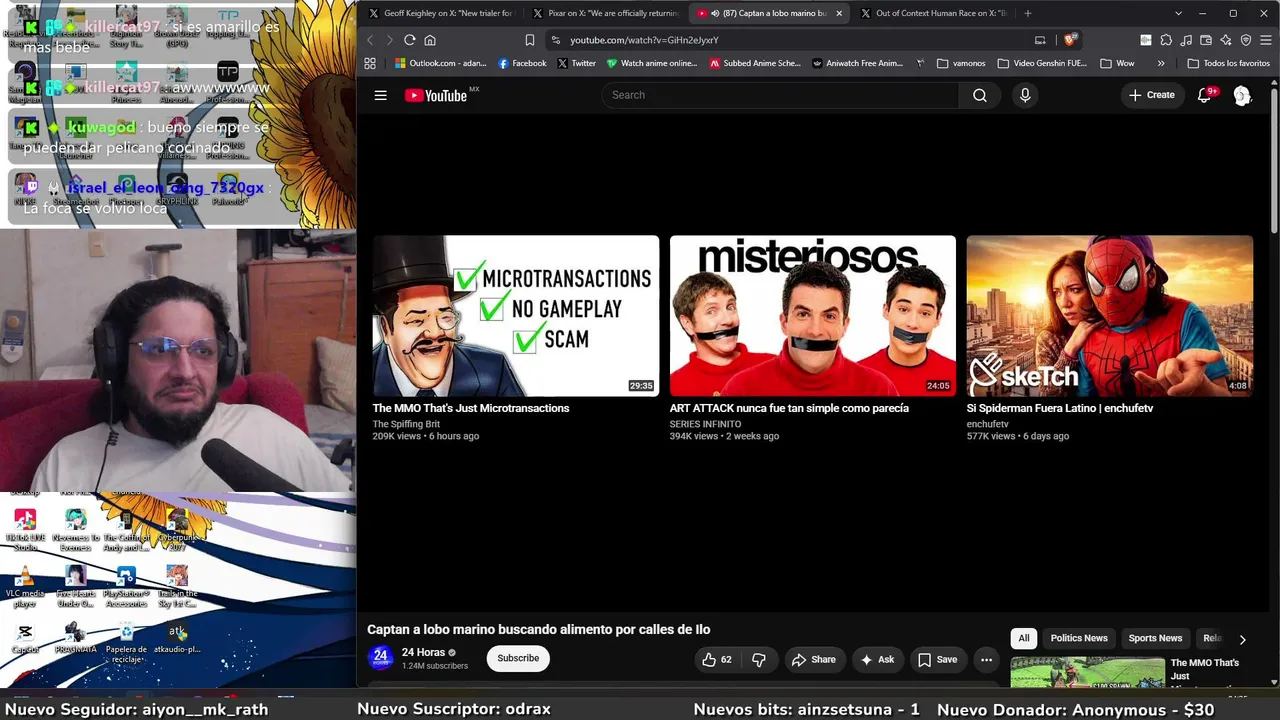Open the Subbed Anime Sche... bookmark

coord(755,63)
